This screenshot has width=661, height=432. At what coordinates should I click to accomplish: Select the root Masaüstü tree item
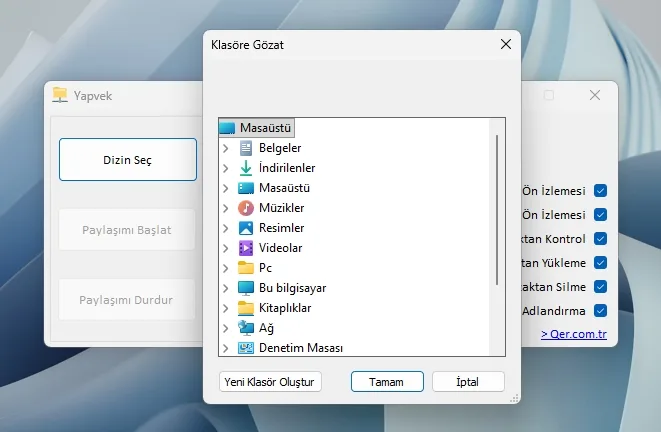pos(265,128)
